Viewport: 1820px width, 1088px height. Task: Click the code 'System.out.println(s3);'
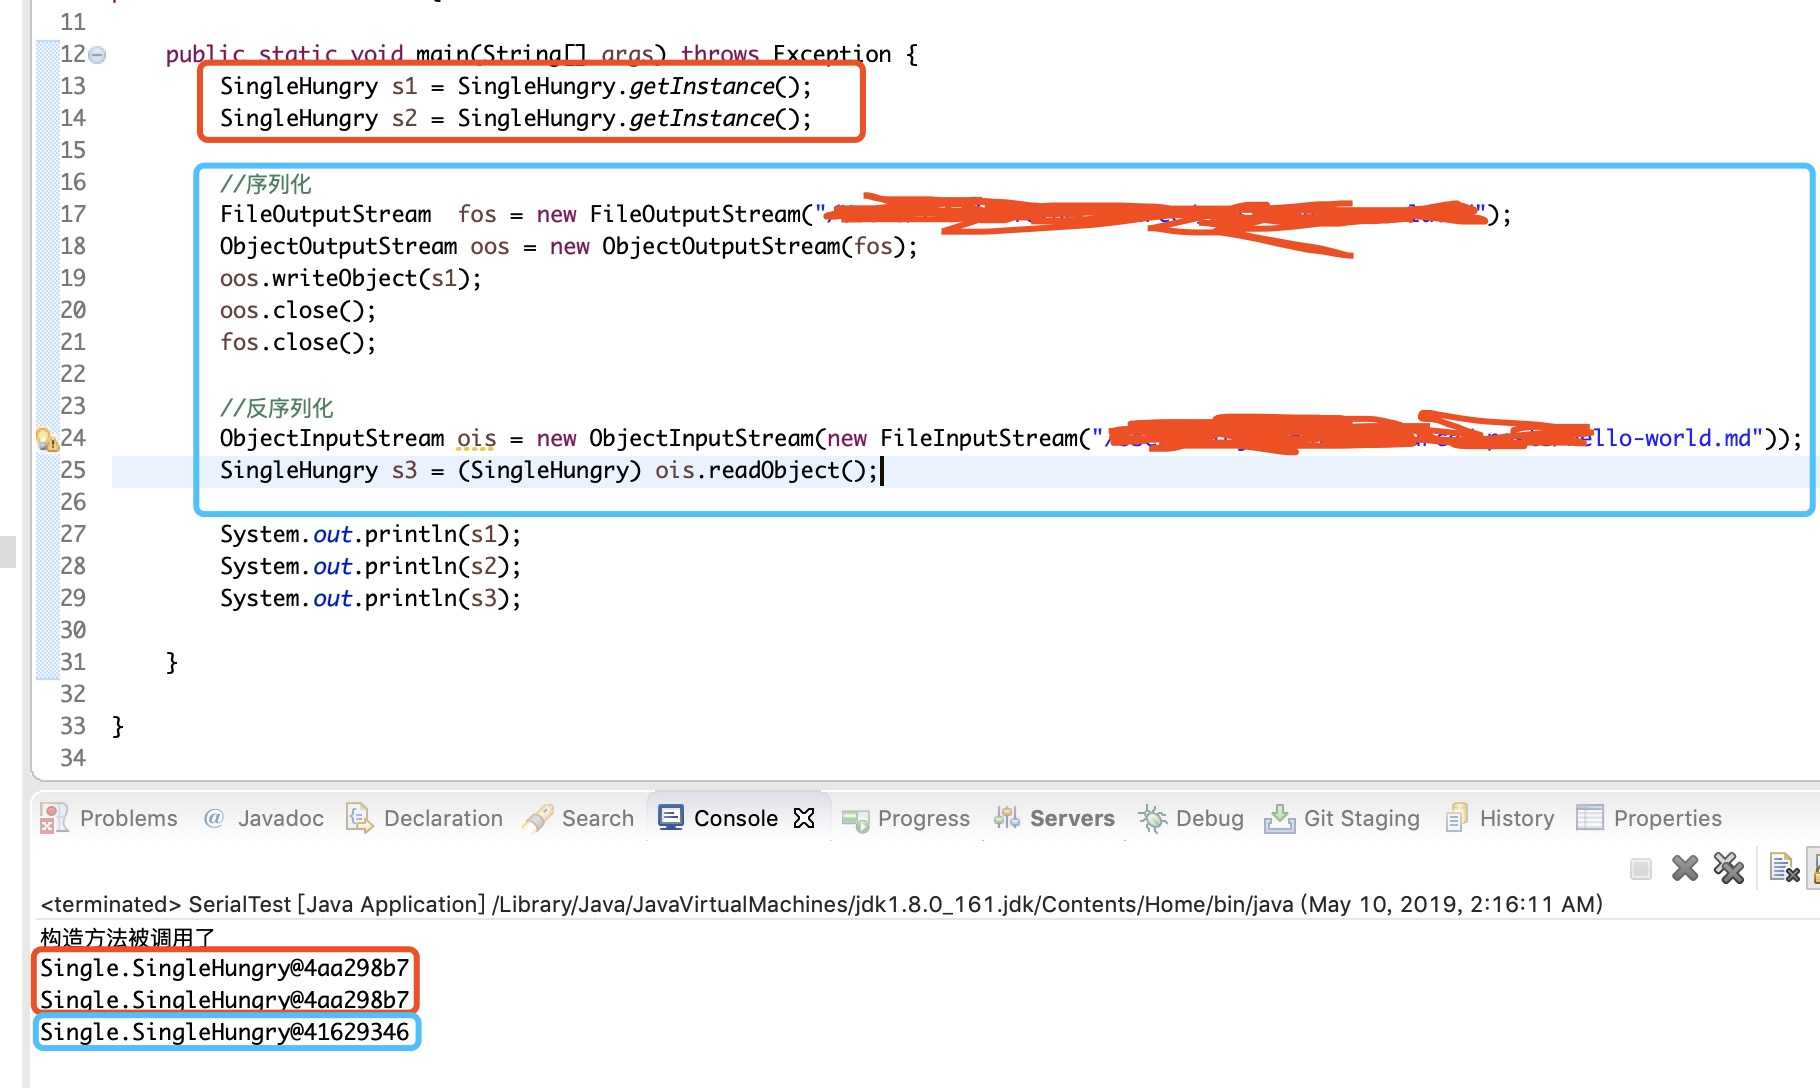pyautogui.click(x=370, y=598)
